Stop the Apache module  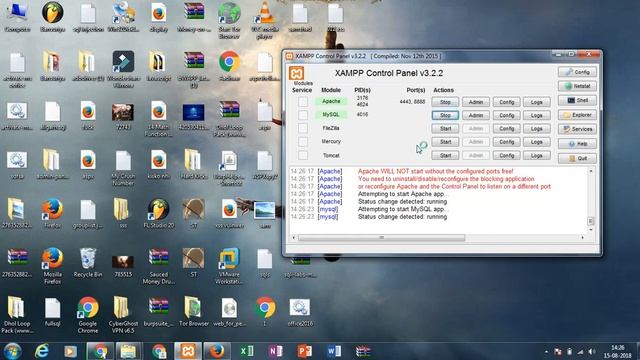tap(445, 102)
